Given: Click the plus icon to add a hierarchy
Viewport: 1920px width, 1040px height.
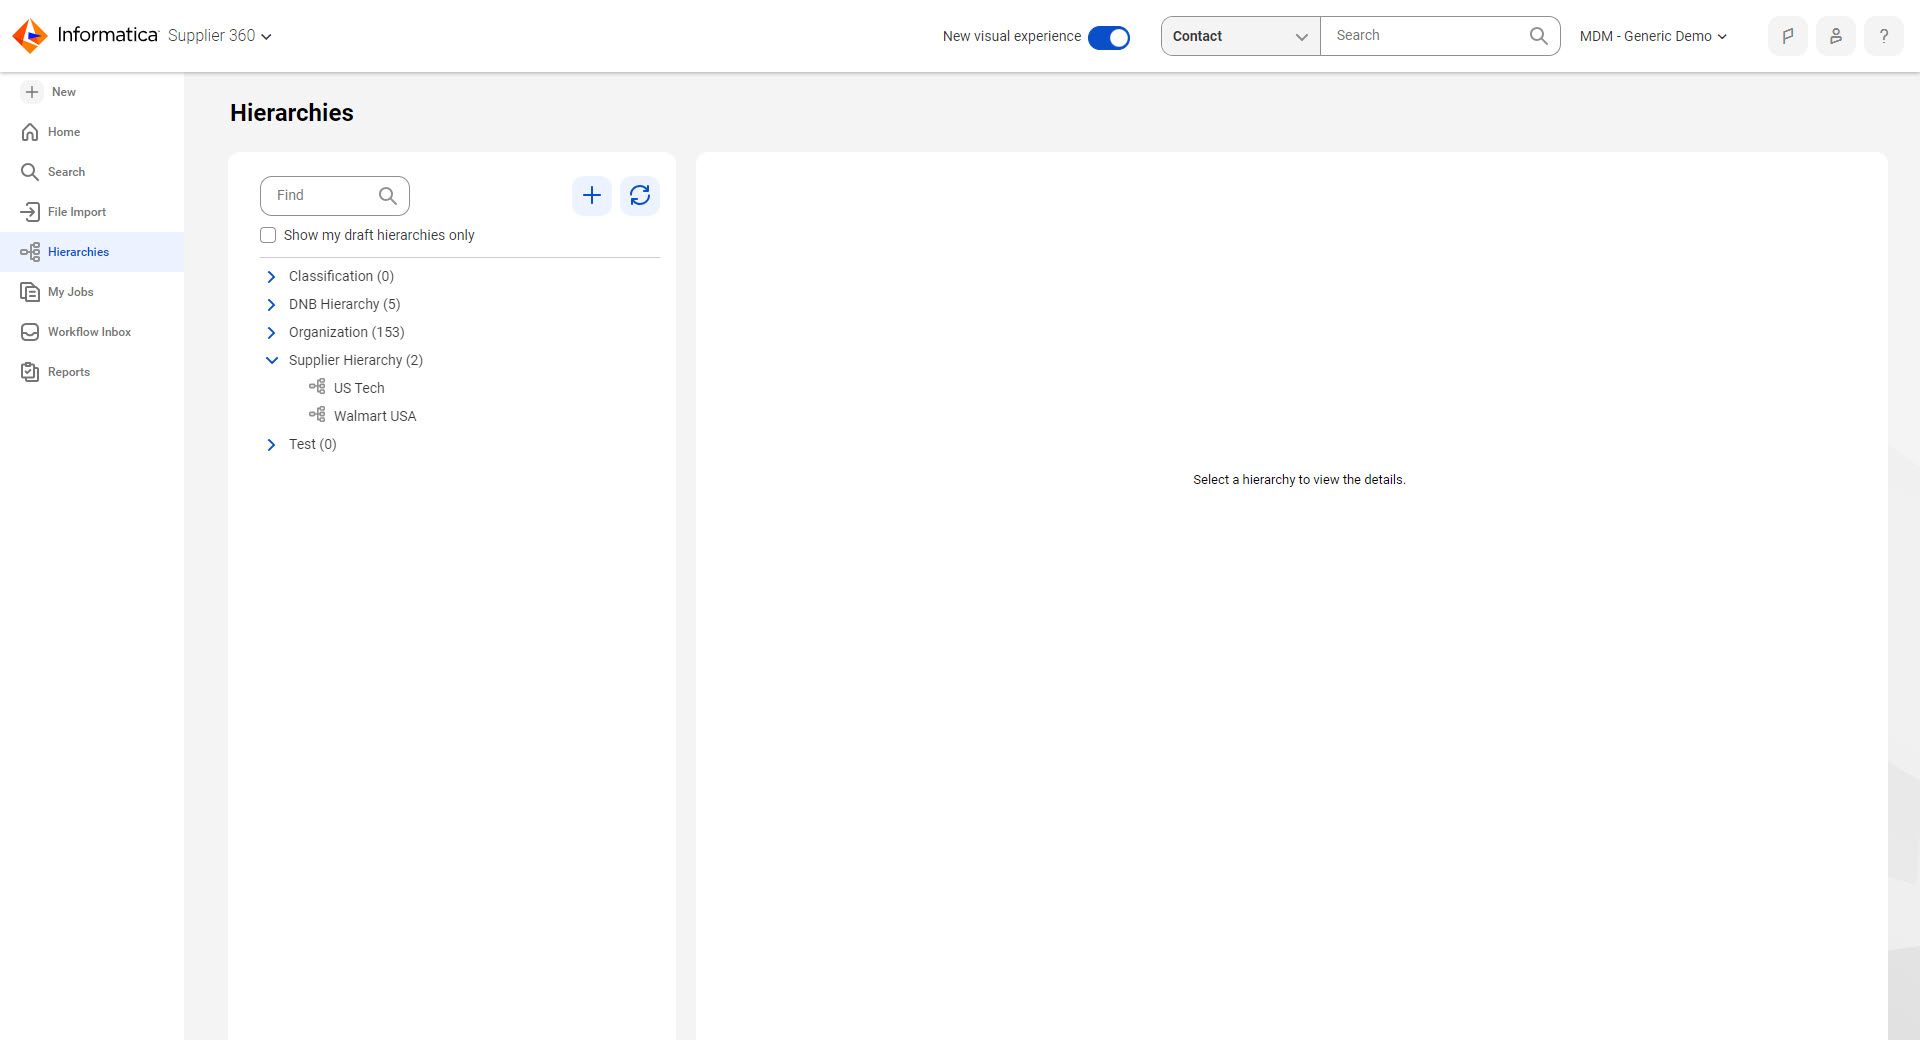Looking at the screenshot, I should (592, 196).
